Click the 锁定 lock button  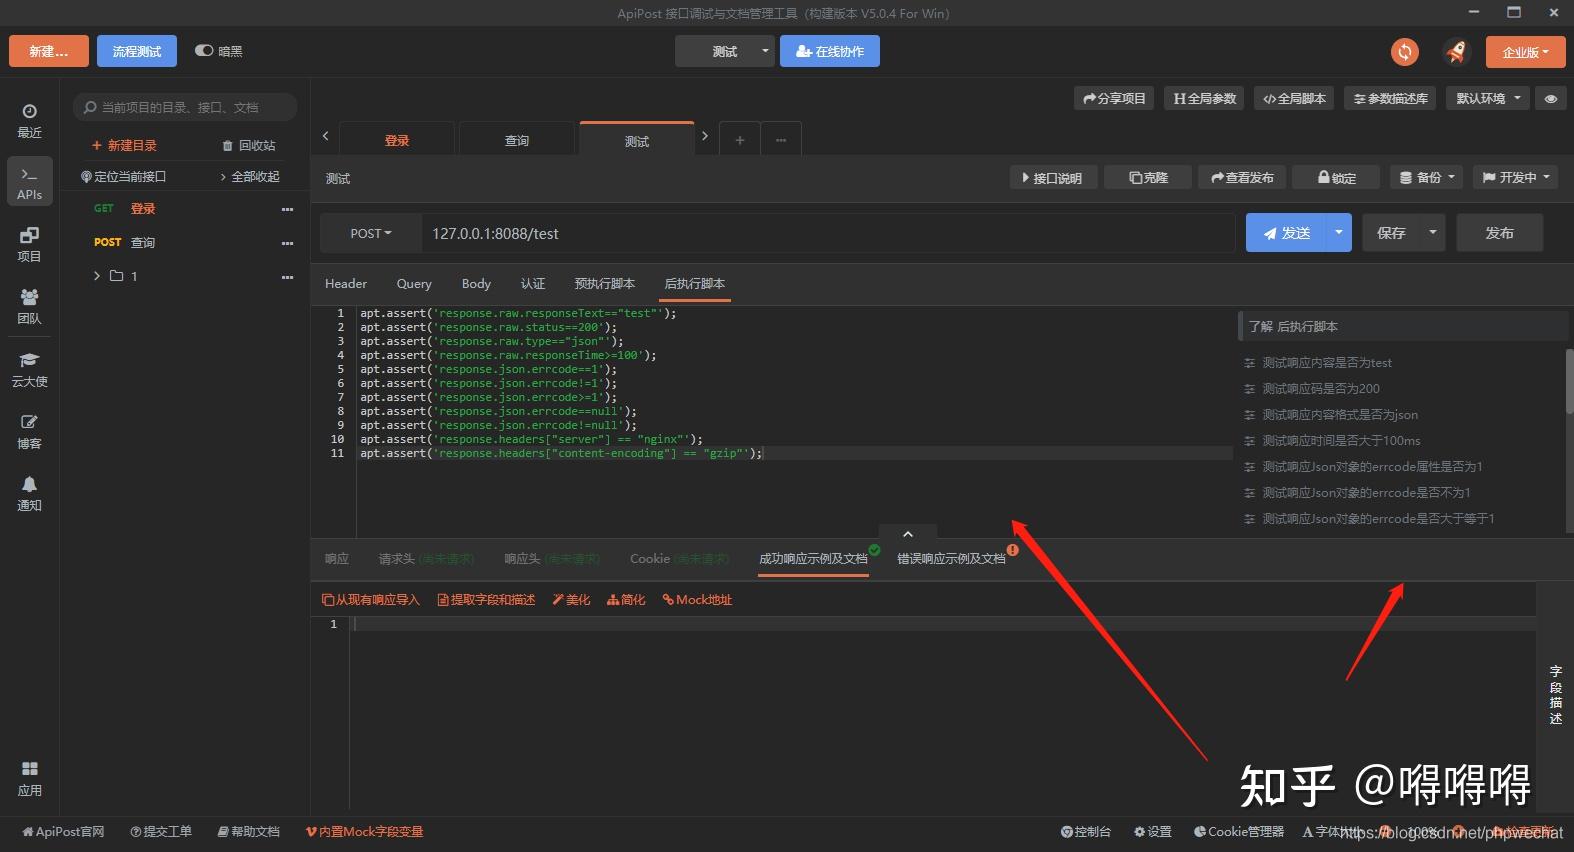(1336, 177)
